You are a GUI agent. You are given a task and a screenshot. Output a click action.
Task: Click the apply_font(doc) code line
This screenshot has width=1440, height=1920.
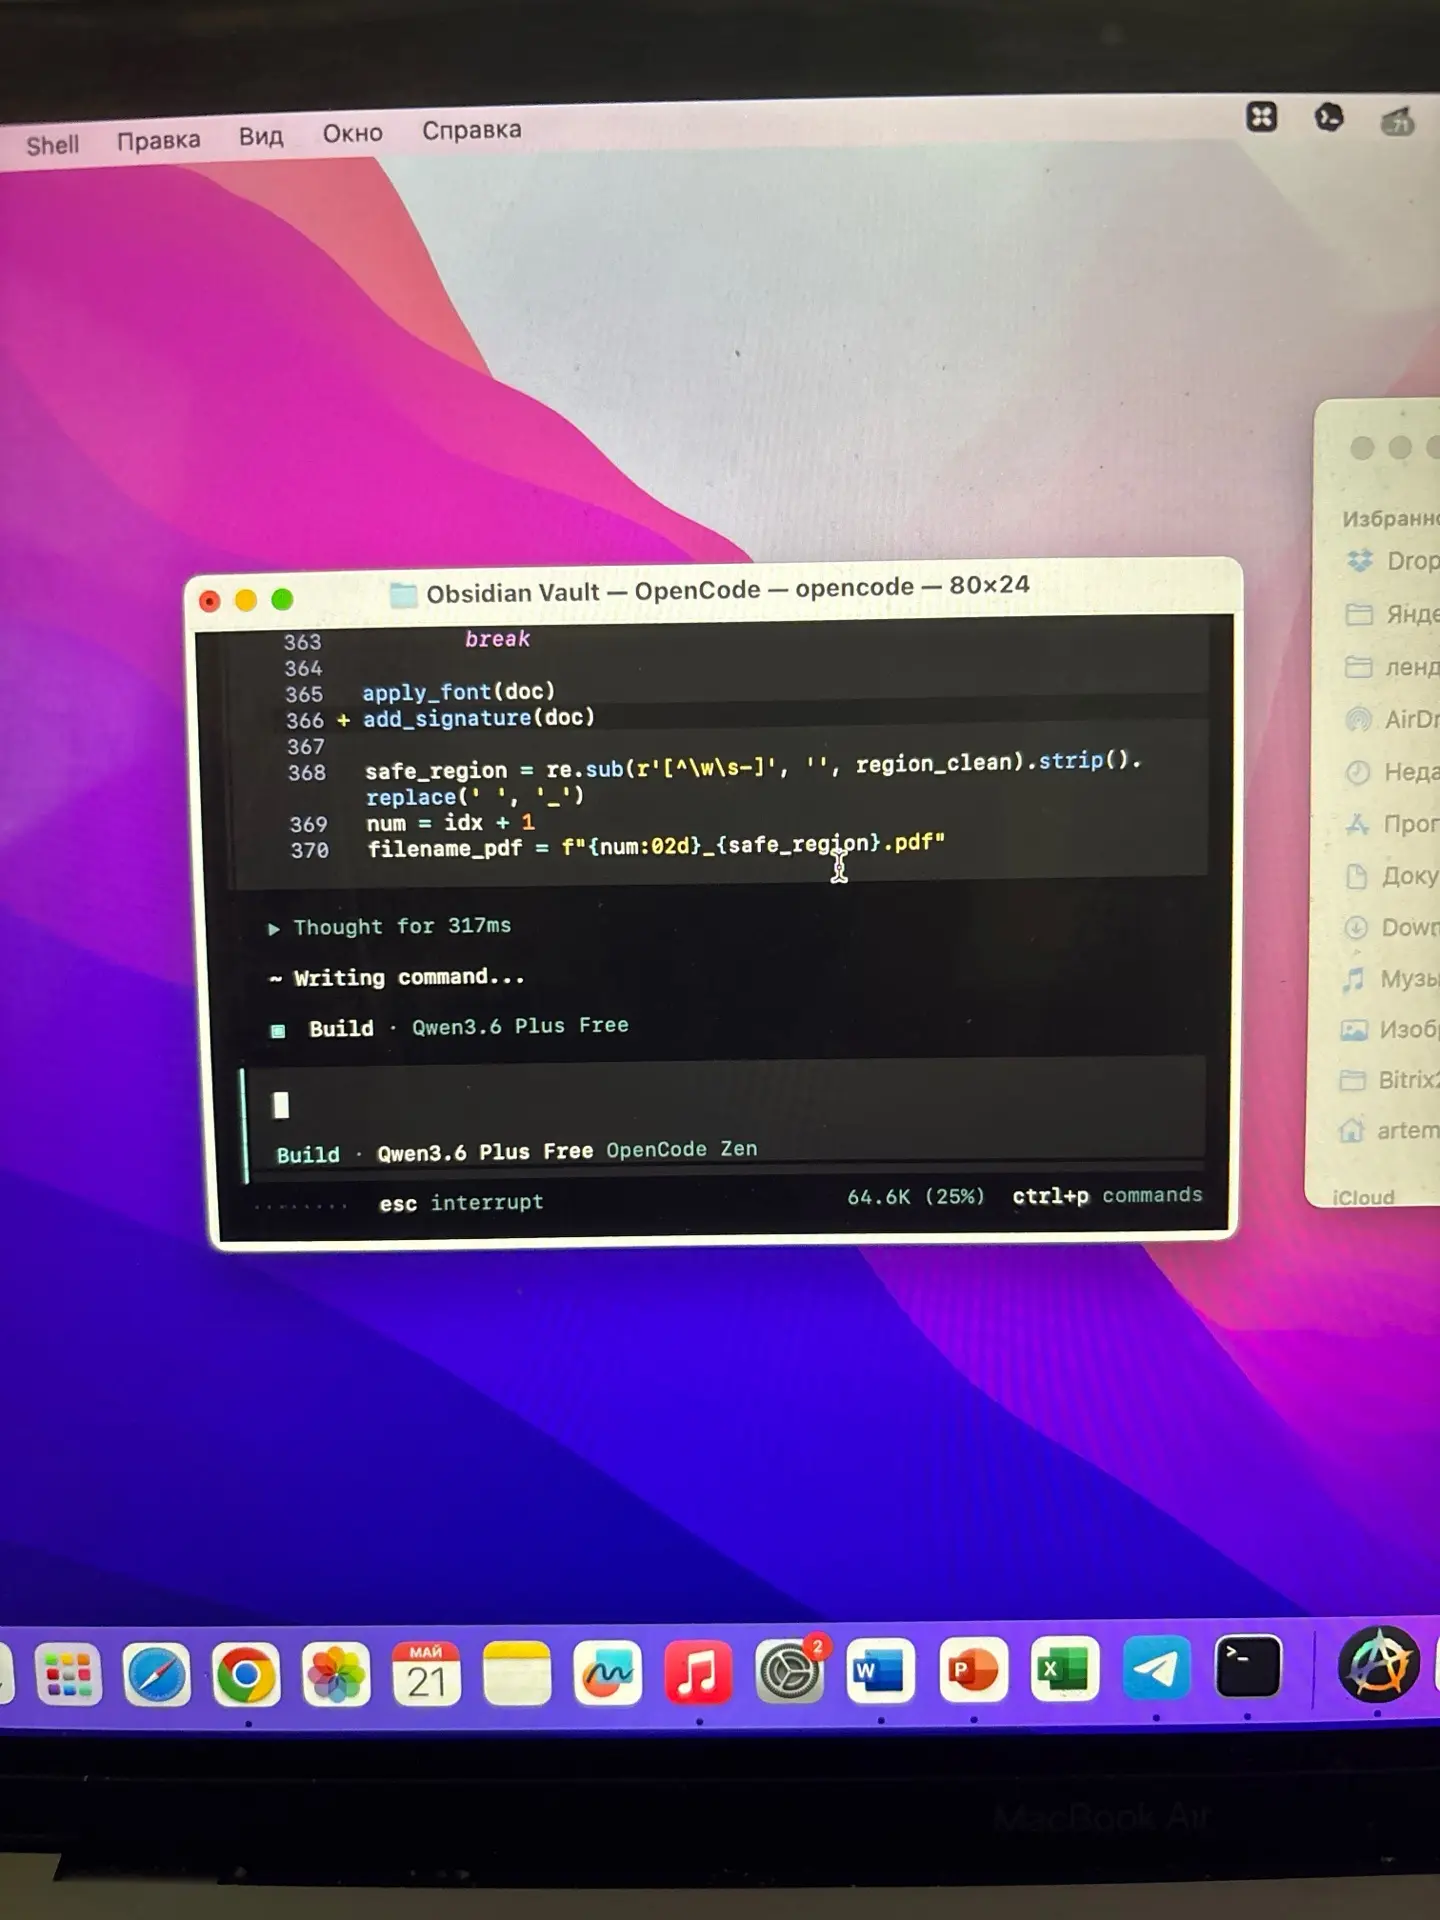tap(458, 692)
